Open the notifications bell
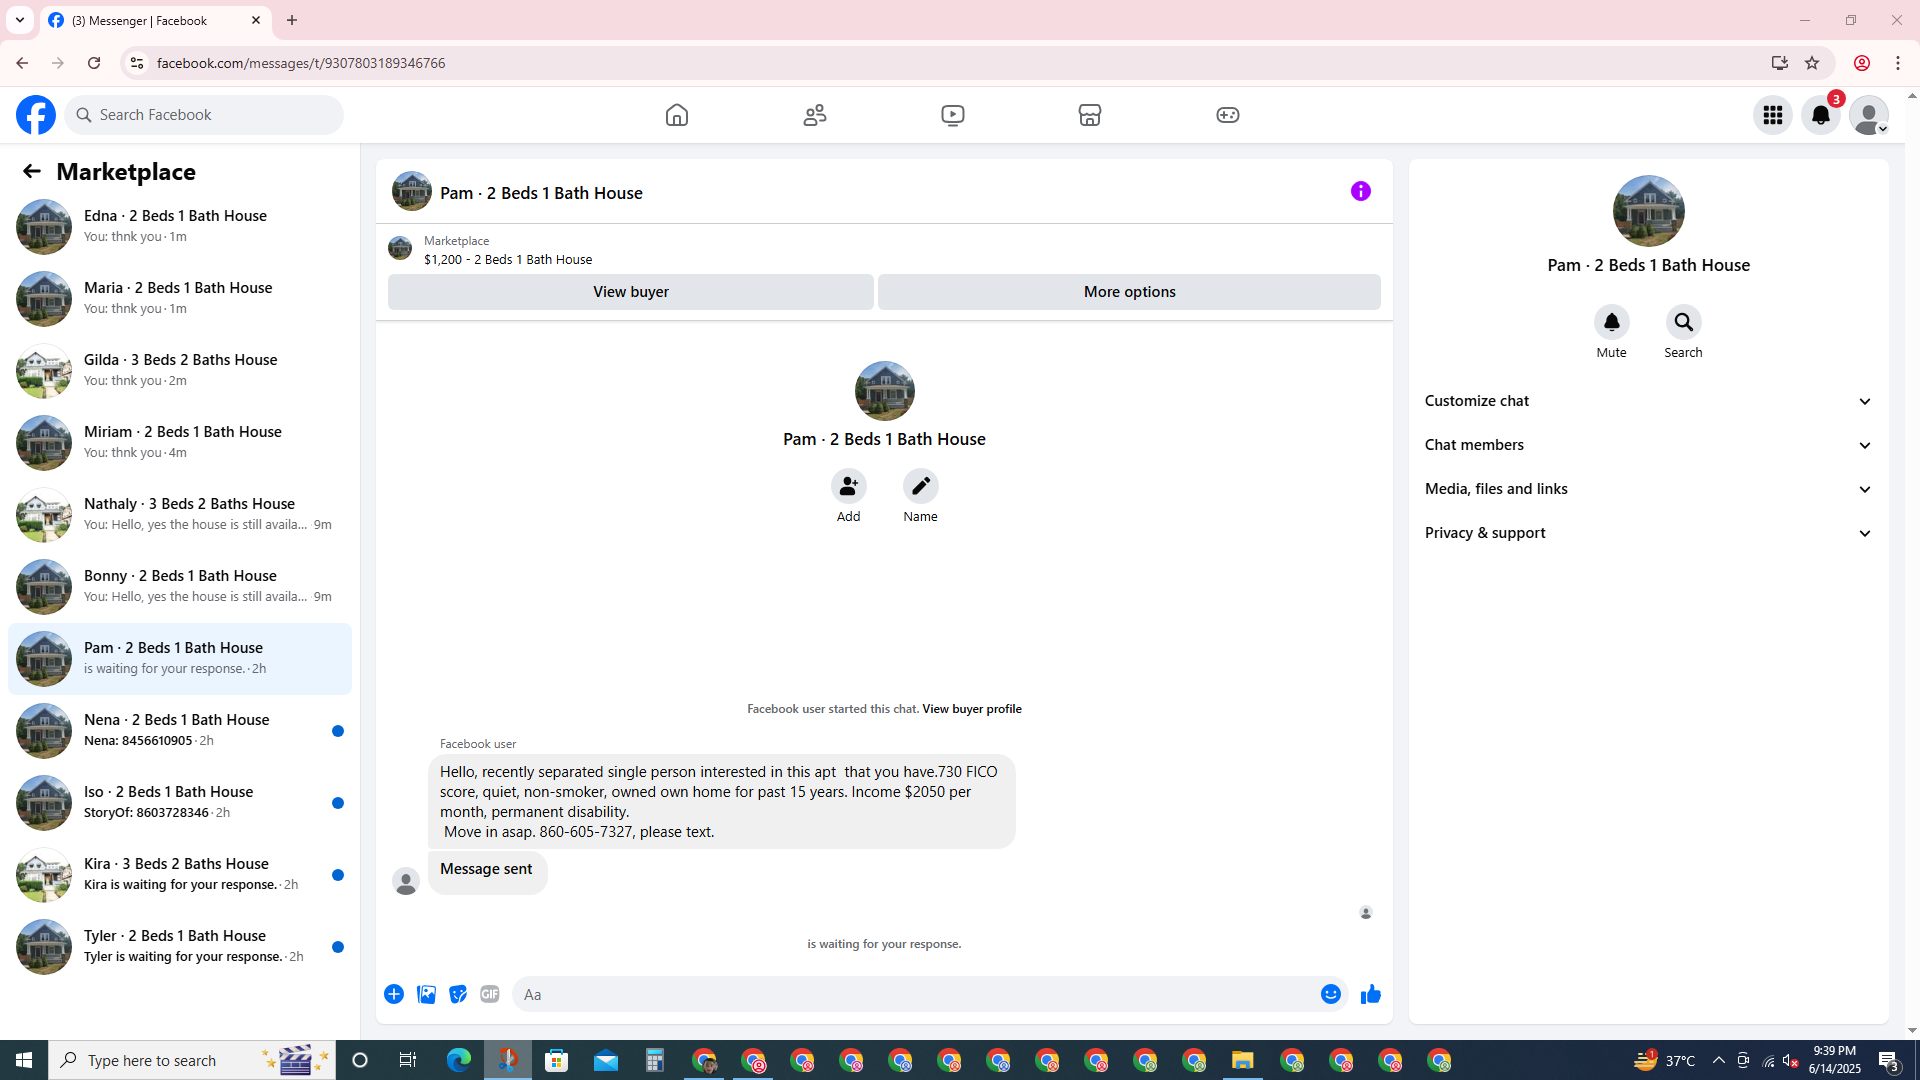This screenshot has height=1080, width=1920. [1821, 115]
